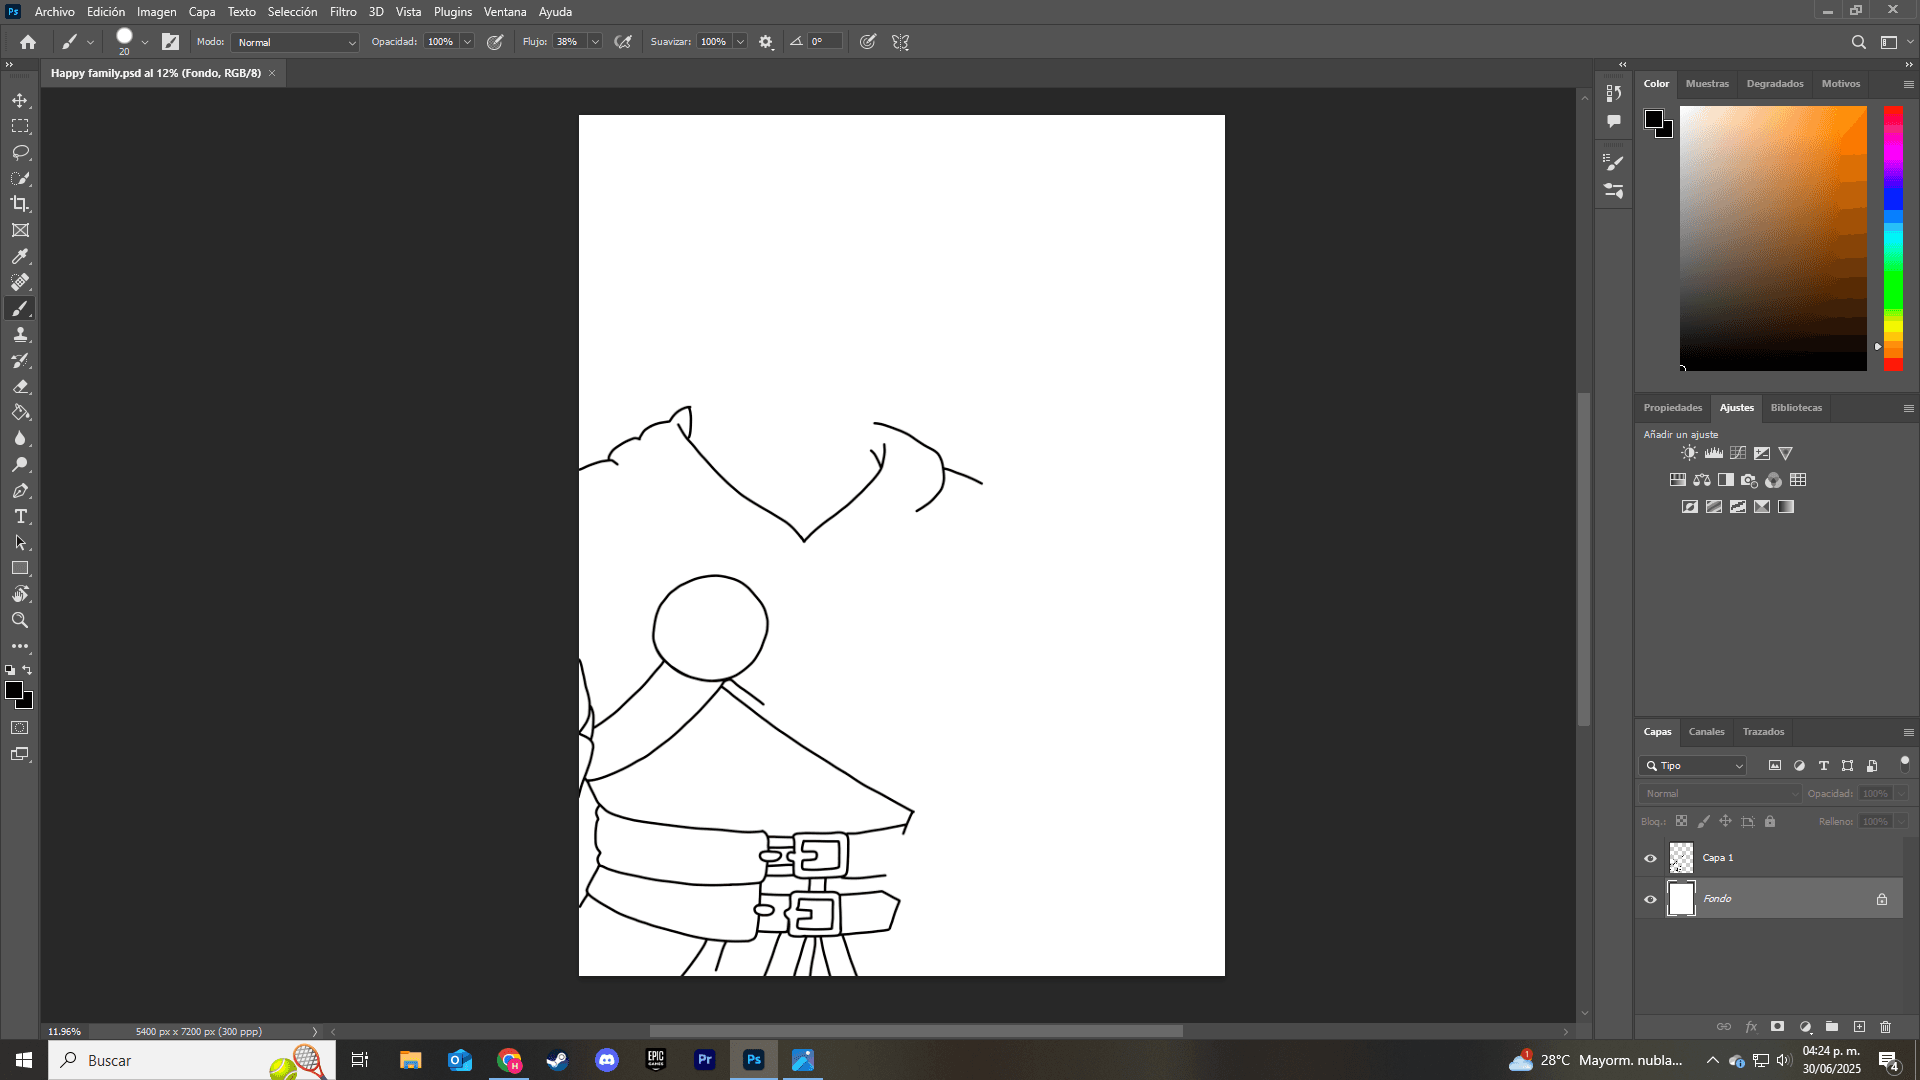This screenshot has height=1080, width=1920.
Task: Select the Lasso tool
Action: [x=20, y=152]
